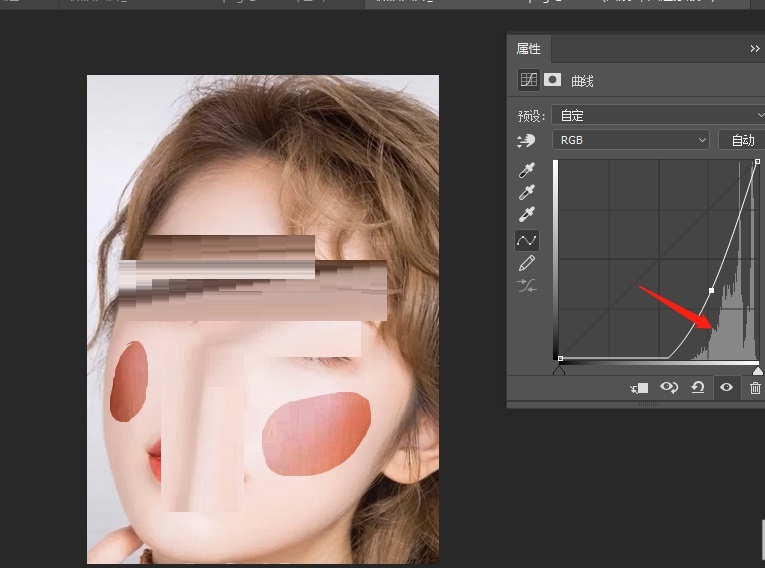The image size is (765, 568).
Task: Reset curves to adjustment defaults
Action: 698,388
